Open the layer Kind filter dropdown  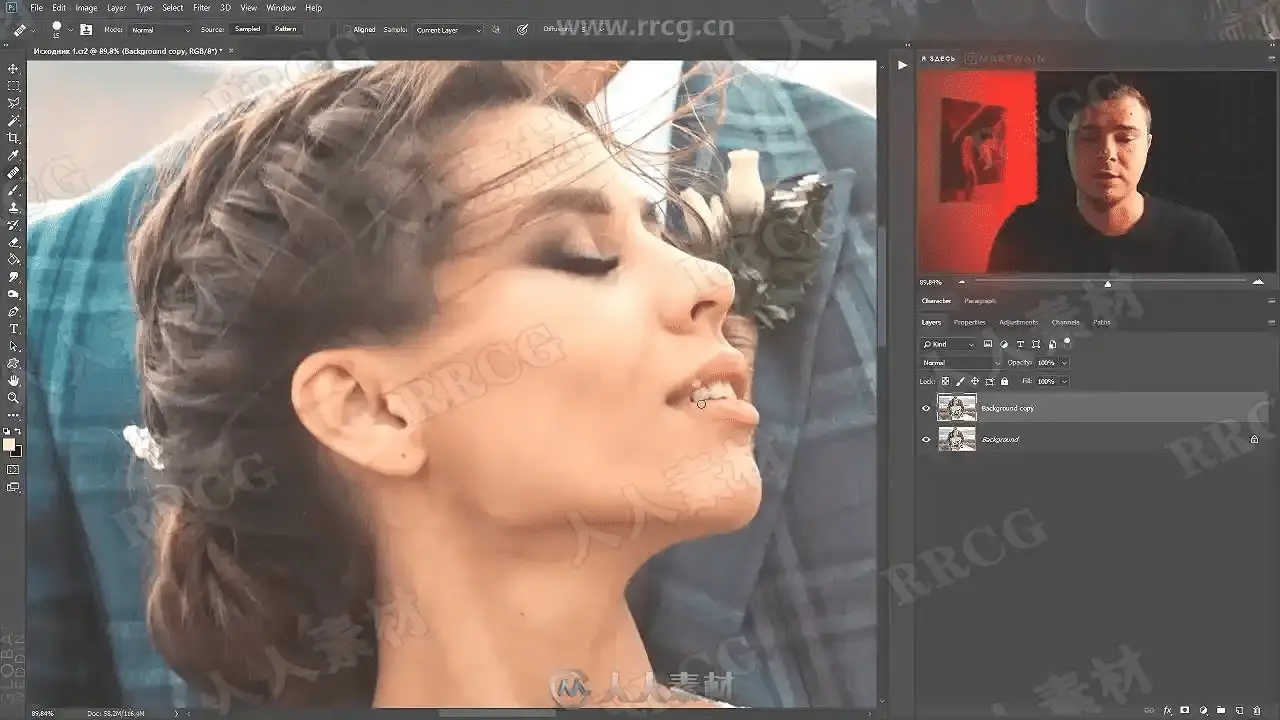948,344
